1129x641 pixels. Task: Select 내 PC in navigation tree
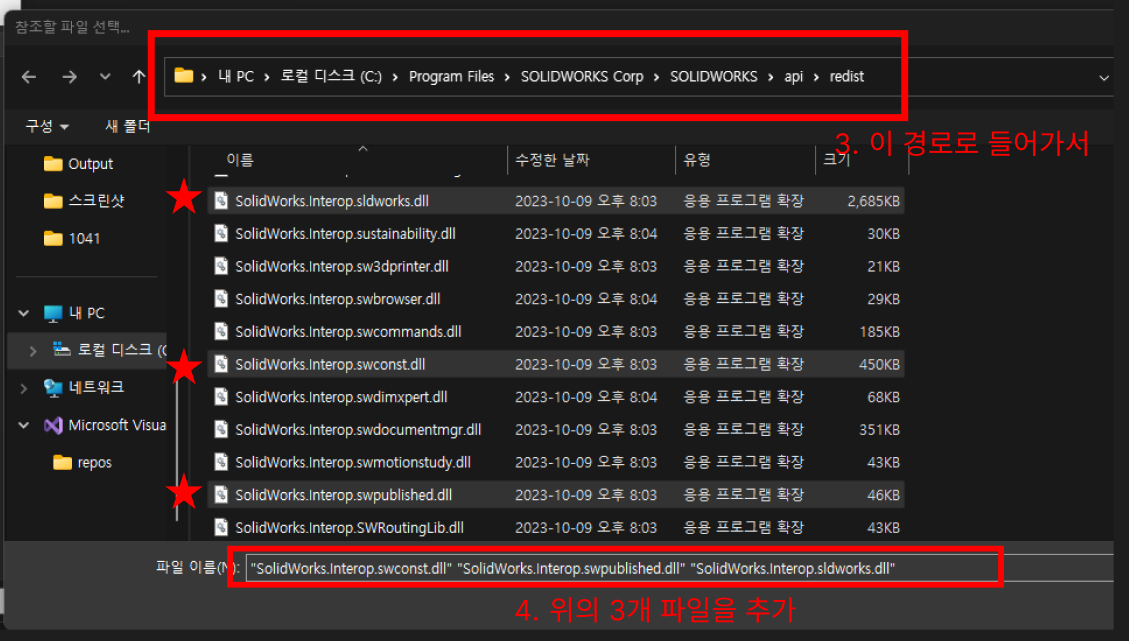(86, 313)
